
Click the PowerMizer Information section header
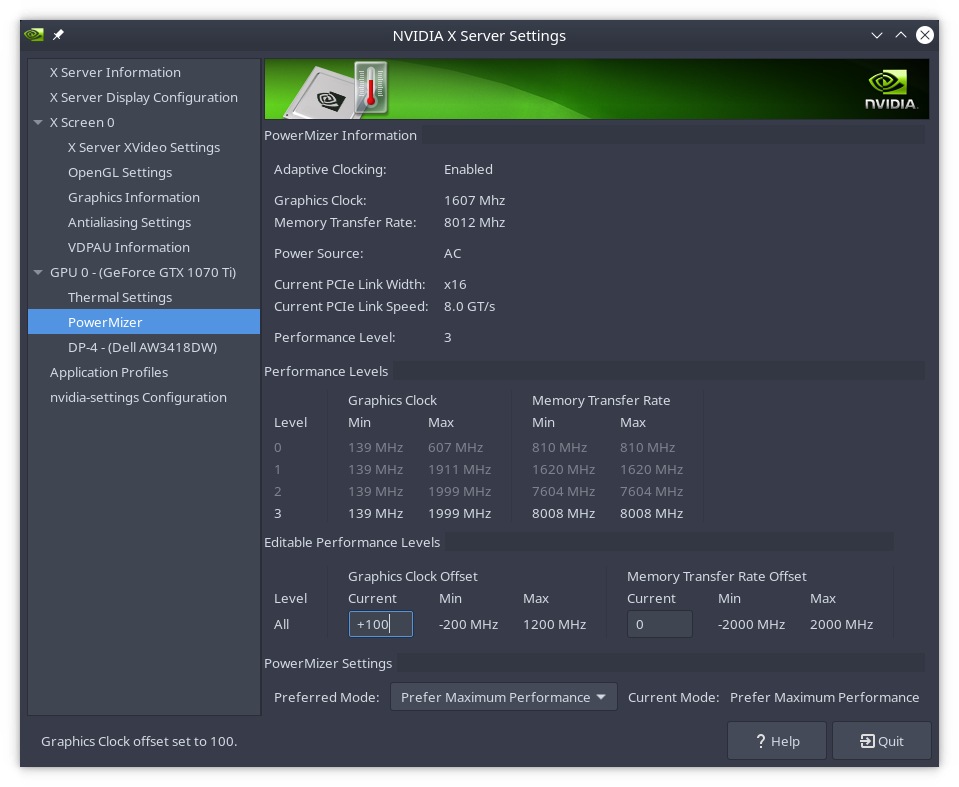(340, 135)
